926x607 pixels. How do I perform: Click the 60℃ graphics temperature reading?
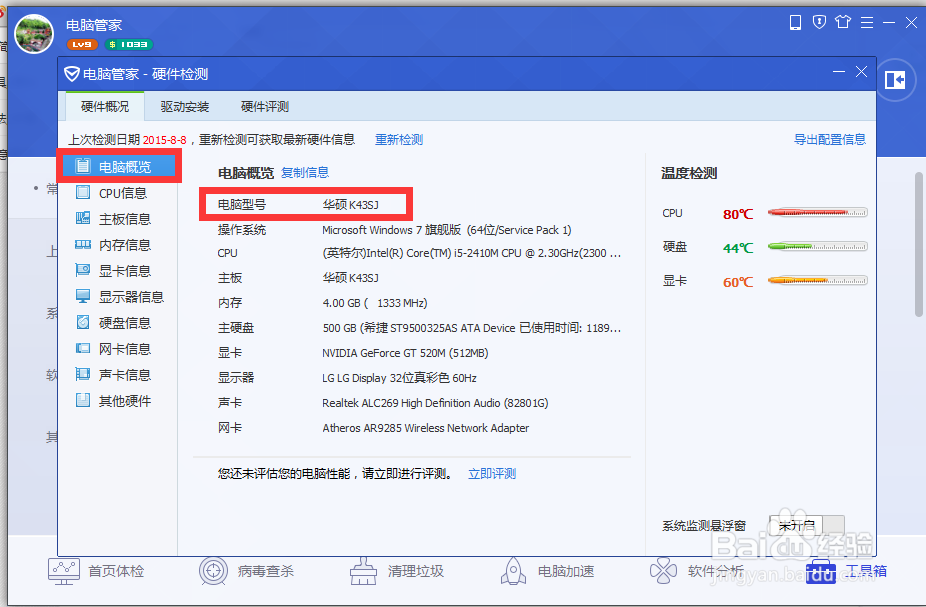(x=738, y=282)
